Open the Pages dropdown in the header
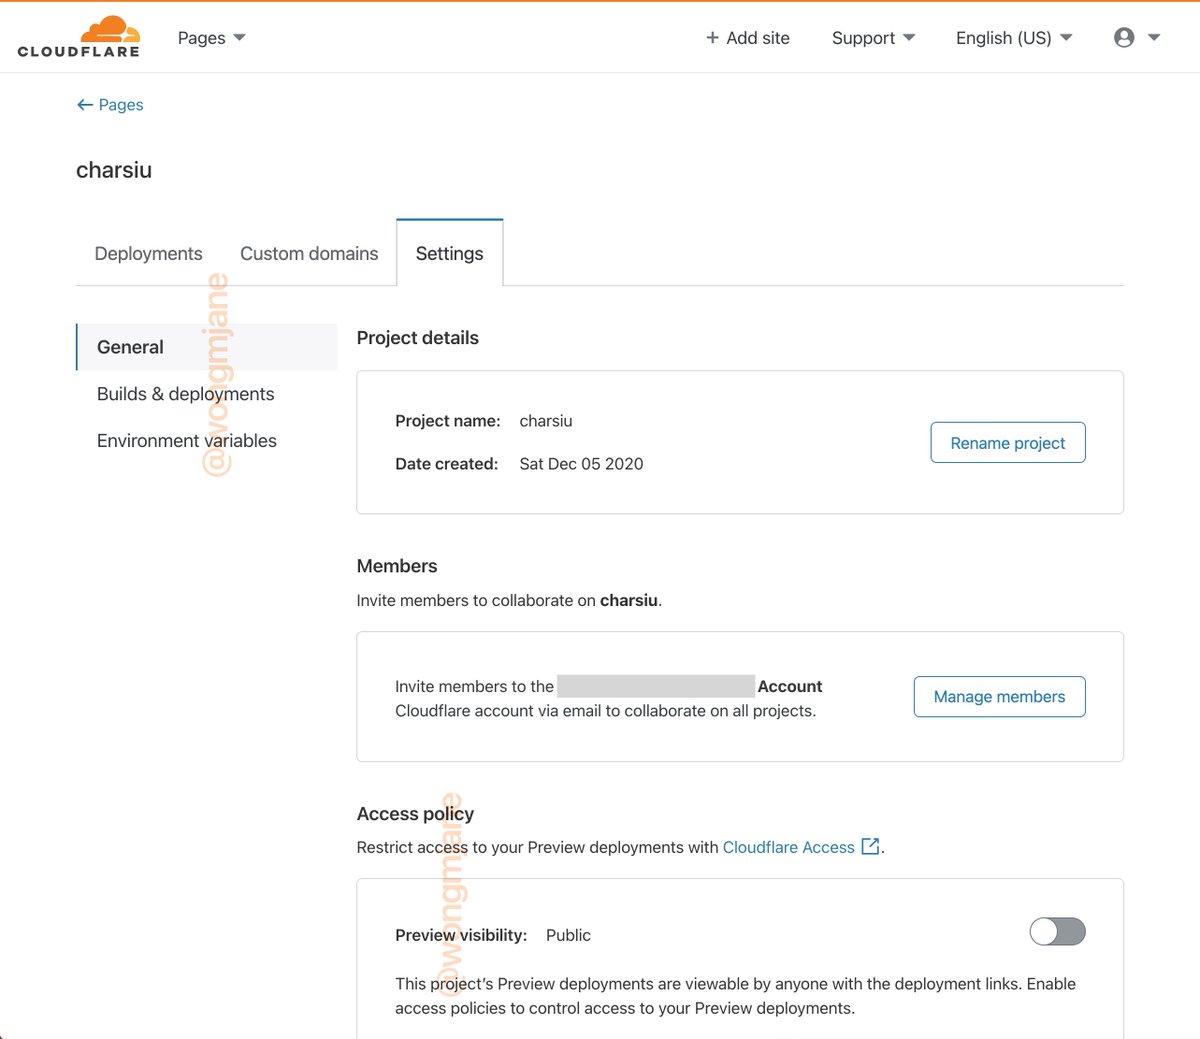 (x=211, y=38)
